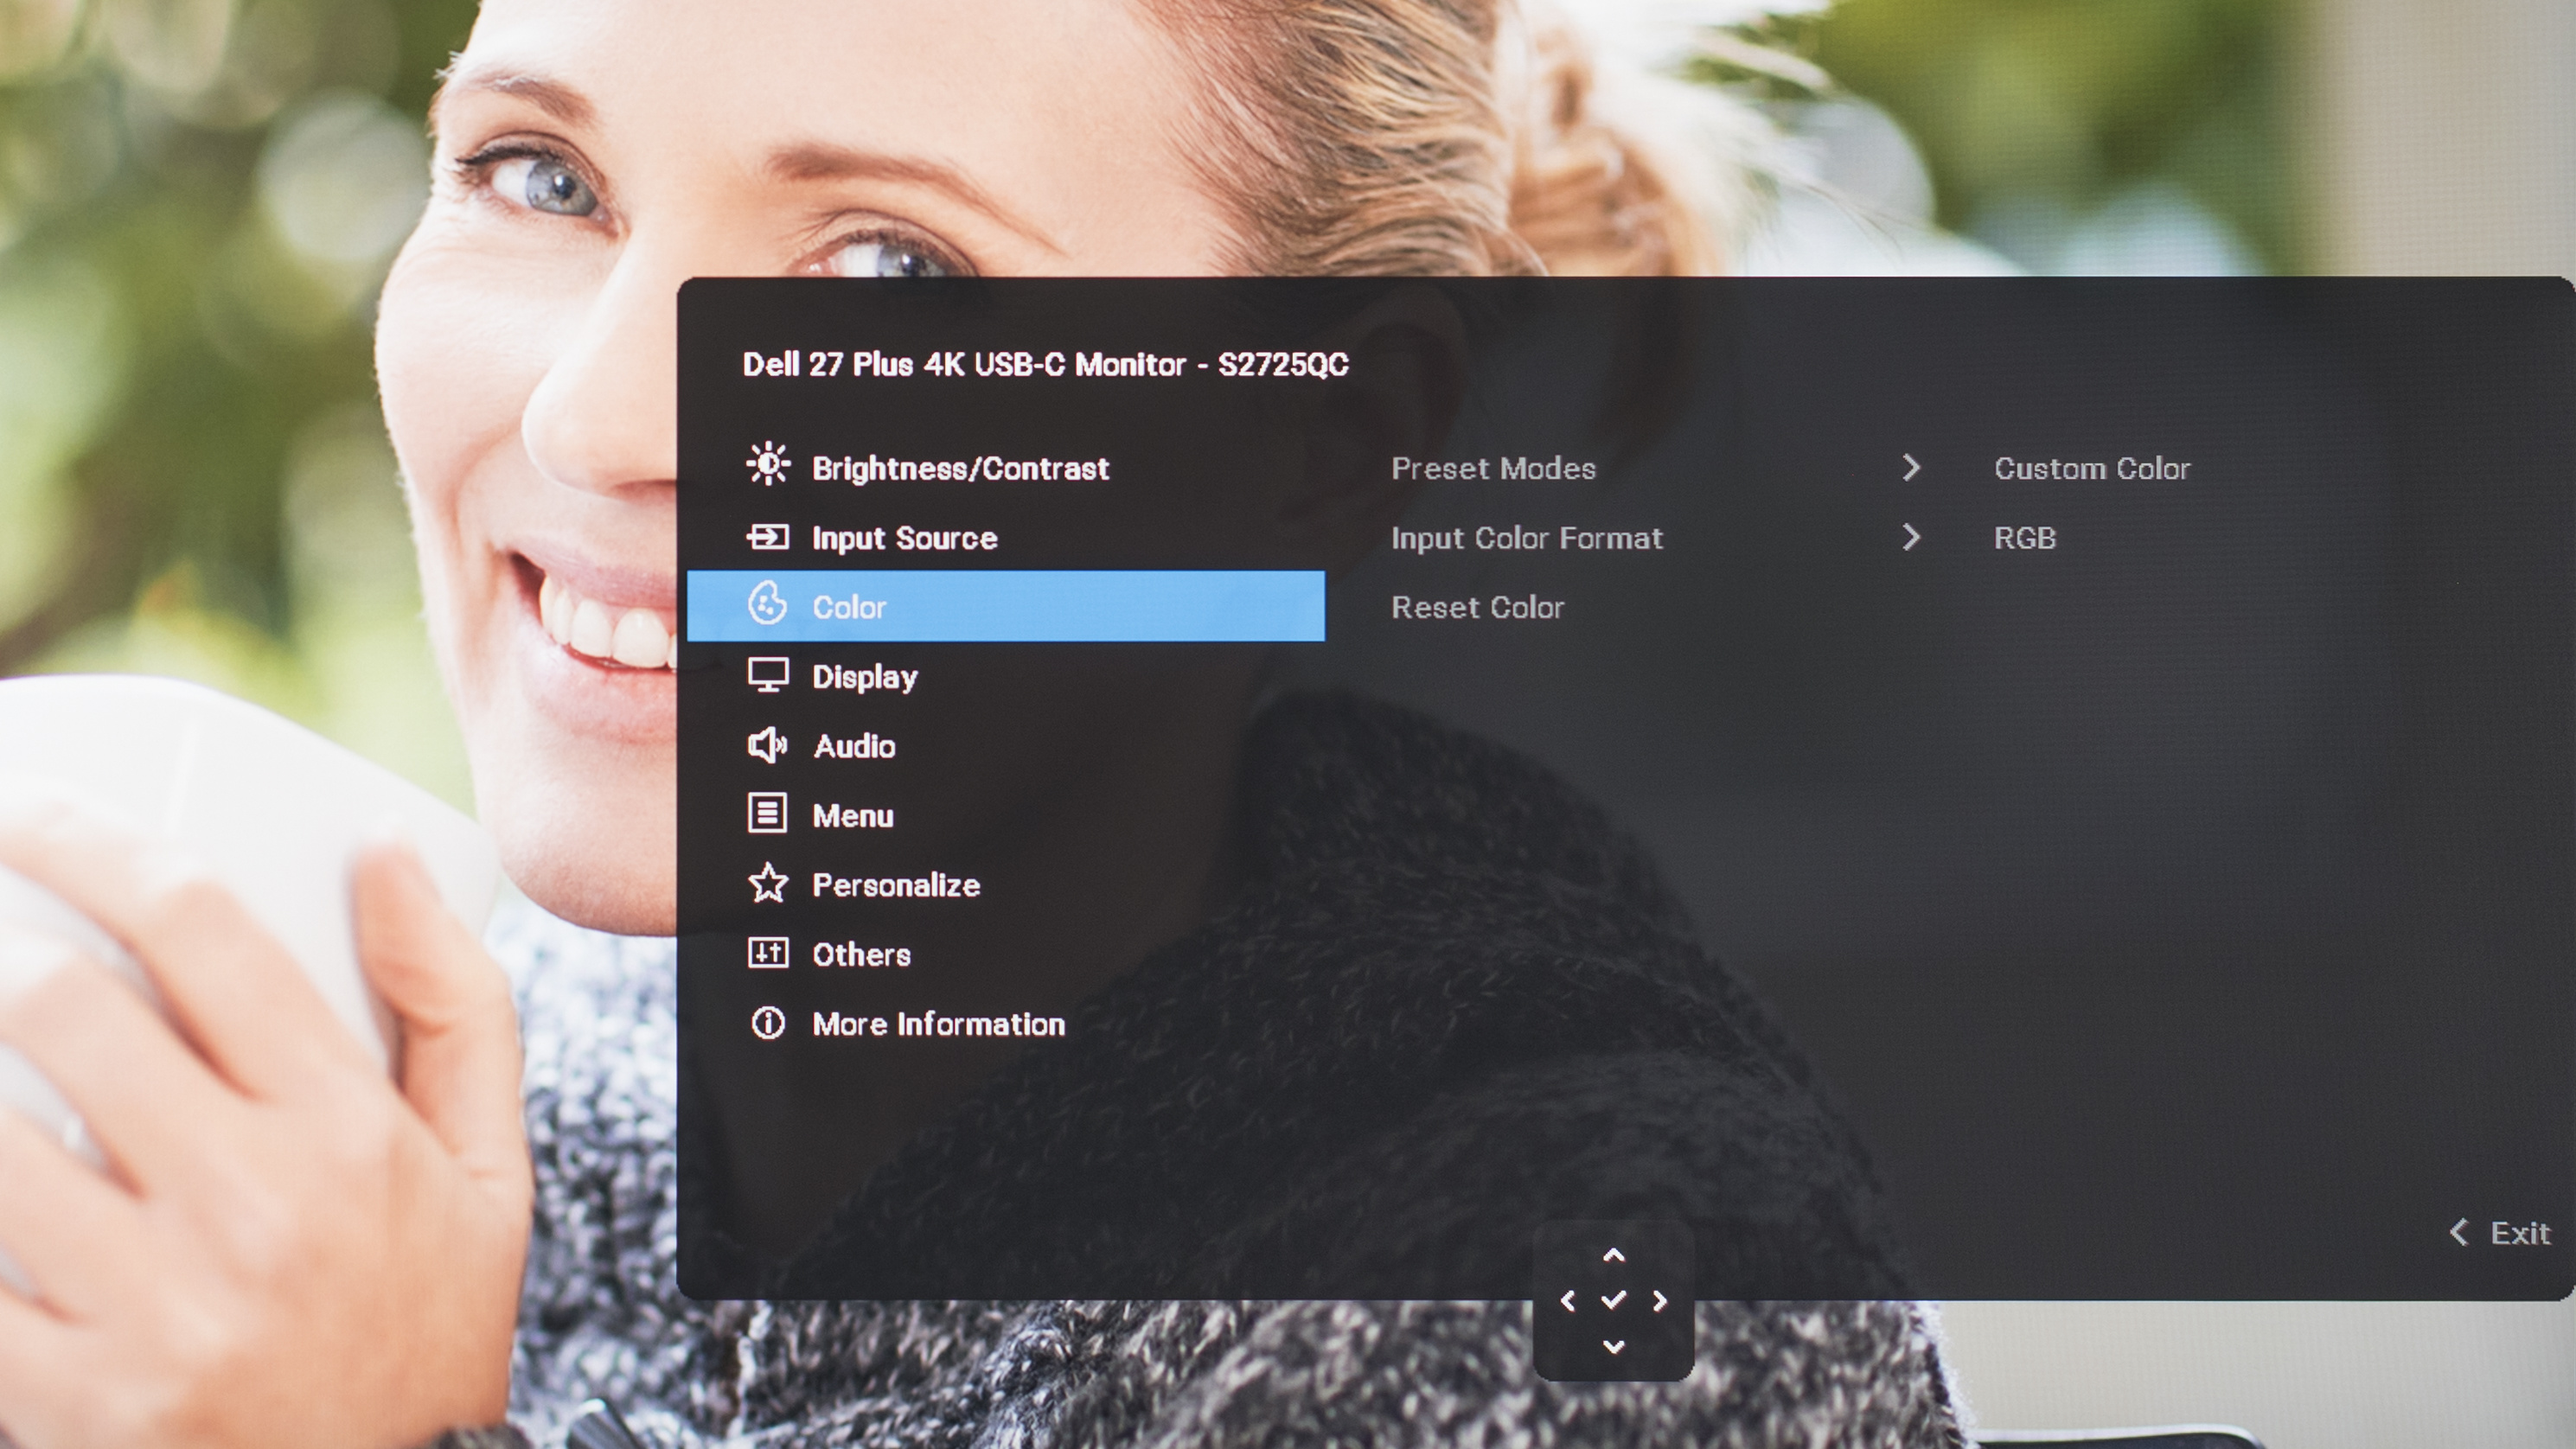Expand Input Color Format chevron arrow
The width and height of the screenshot is (2576, 1449).
[1911, 538]
